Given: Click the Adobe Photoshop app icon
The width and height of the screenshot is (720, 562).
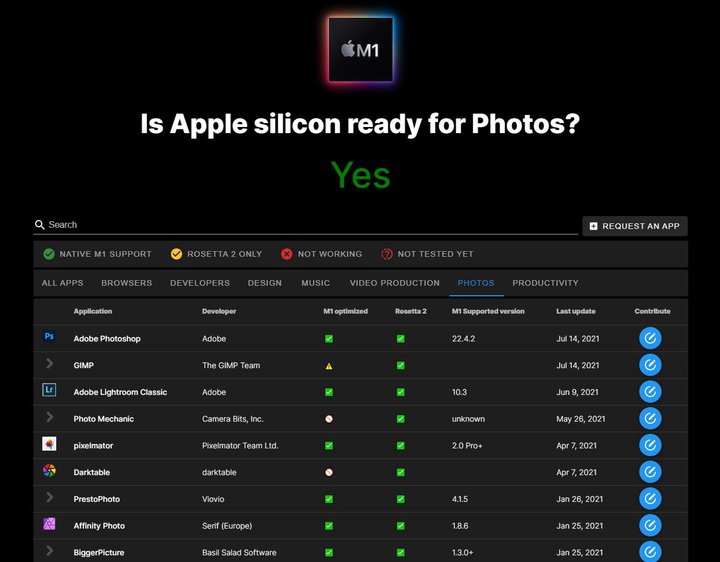Looking at the screenshot, I should tap(49, 338).
